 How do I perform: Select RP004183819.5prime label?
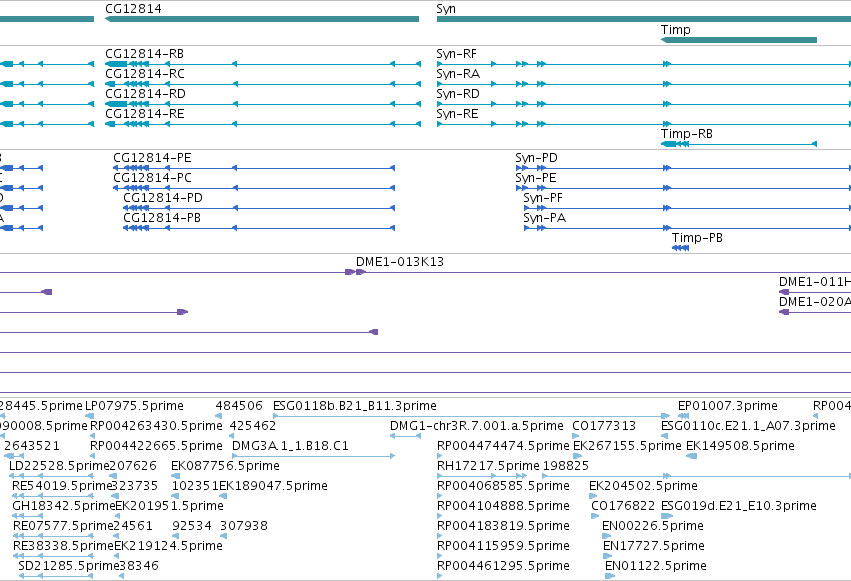click(503, 526)
